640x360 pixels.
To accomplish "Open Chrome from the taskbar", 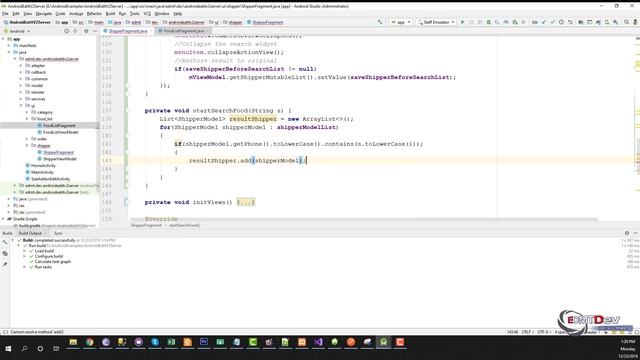I will (89, 342).
